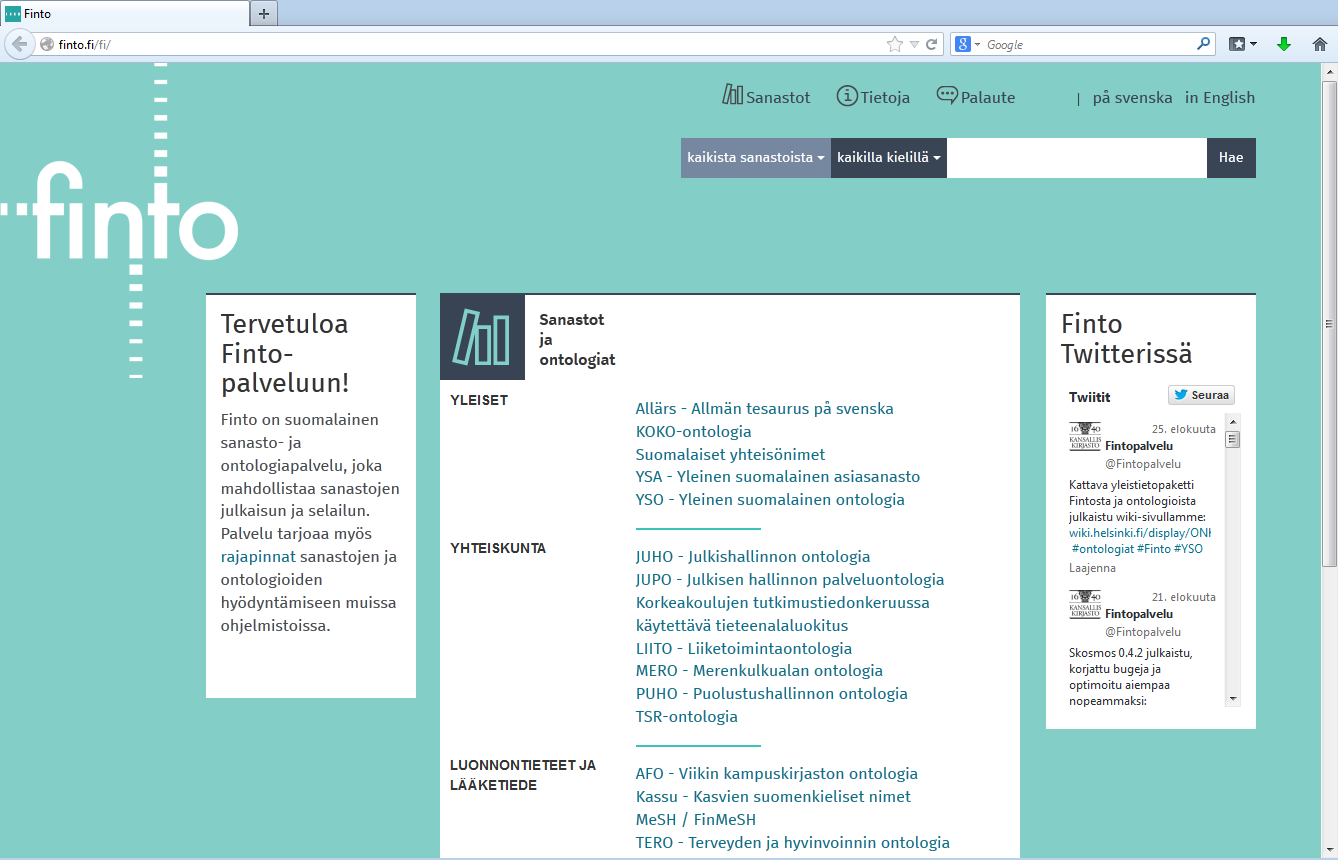1338x860 pixels.
Task: Click the Twitter feed scrollbar thumb
Action: [x=1233, y=439]
